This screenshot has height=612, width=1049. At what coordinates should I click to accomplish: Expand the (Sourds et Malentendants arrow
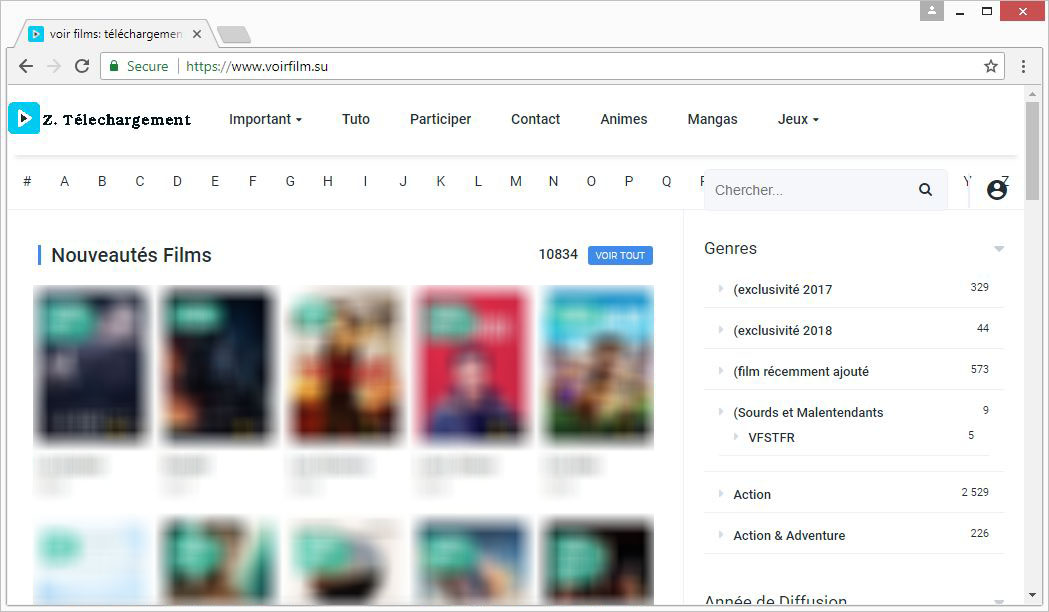point(721,412)
